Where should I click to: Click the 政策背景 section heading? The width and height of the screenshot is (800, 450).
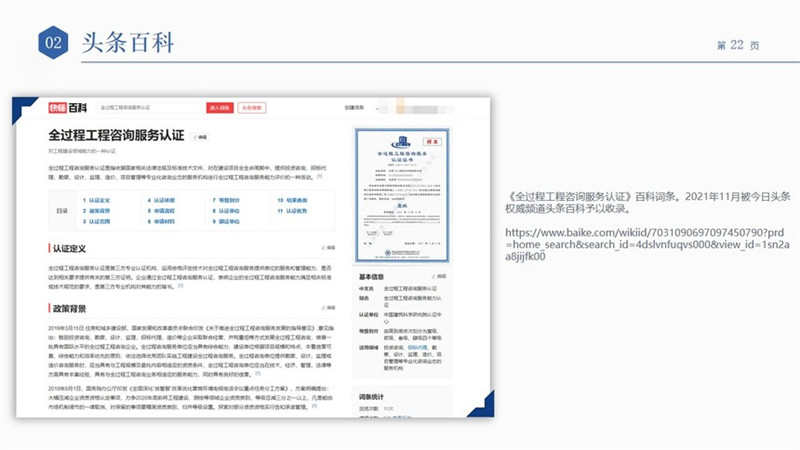(69, 309)
